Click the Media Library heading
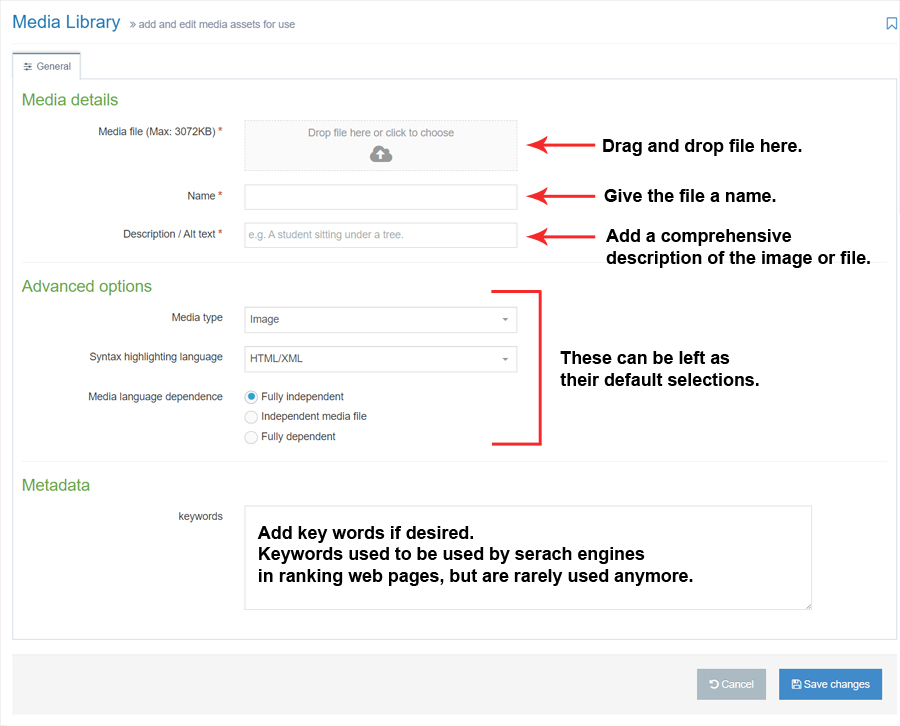 coord(67,22)
